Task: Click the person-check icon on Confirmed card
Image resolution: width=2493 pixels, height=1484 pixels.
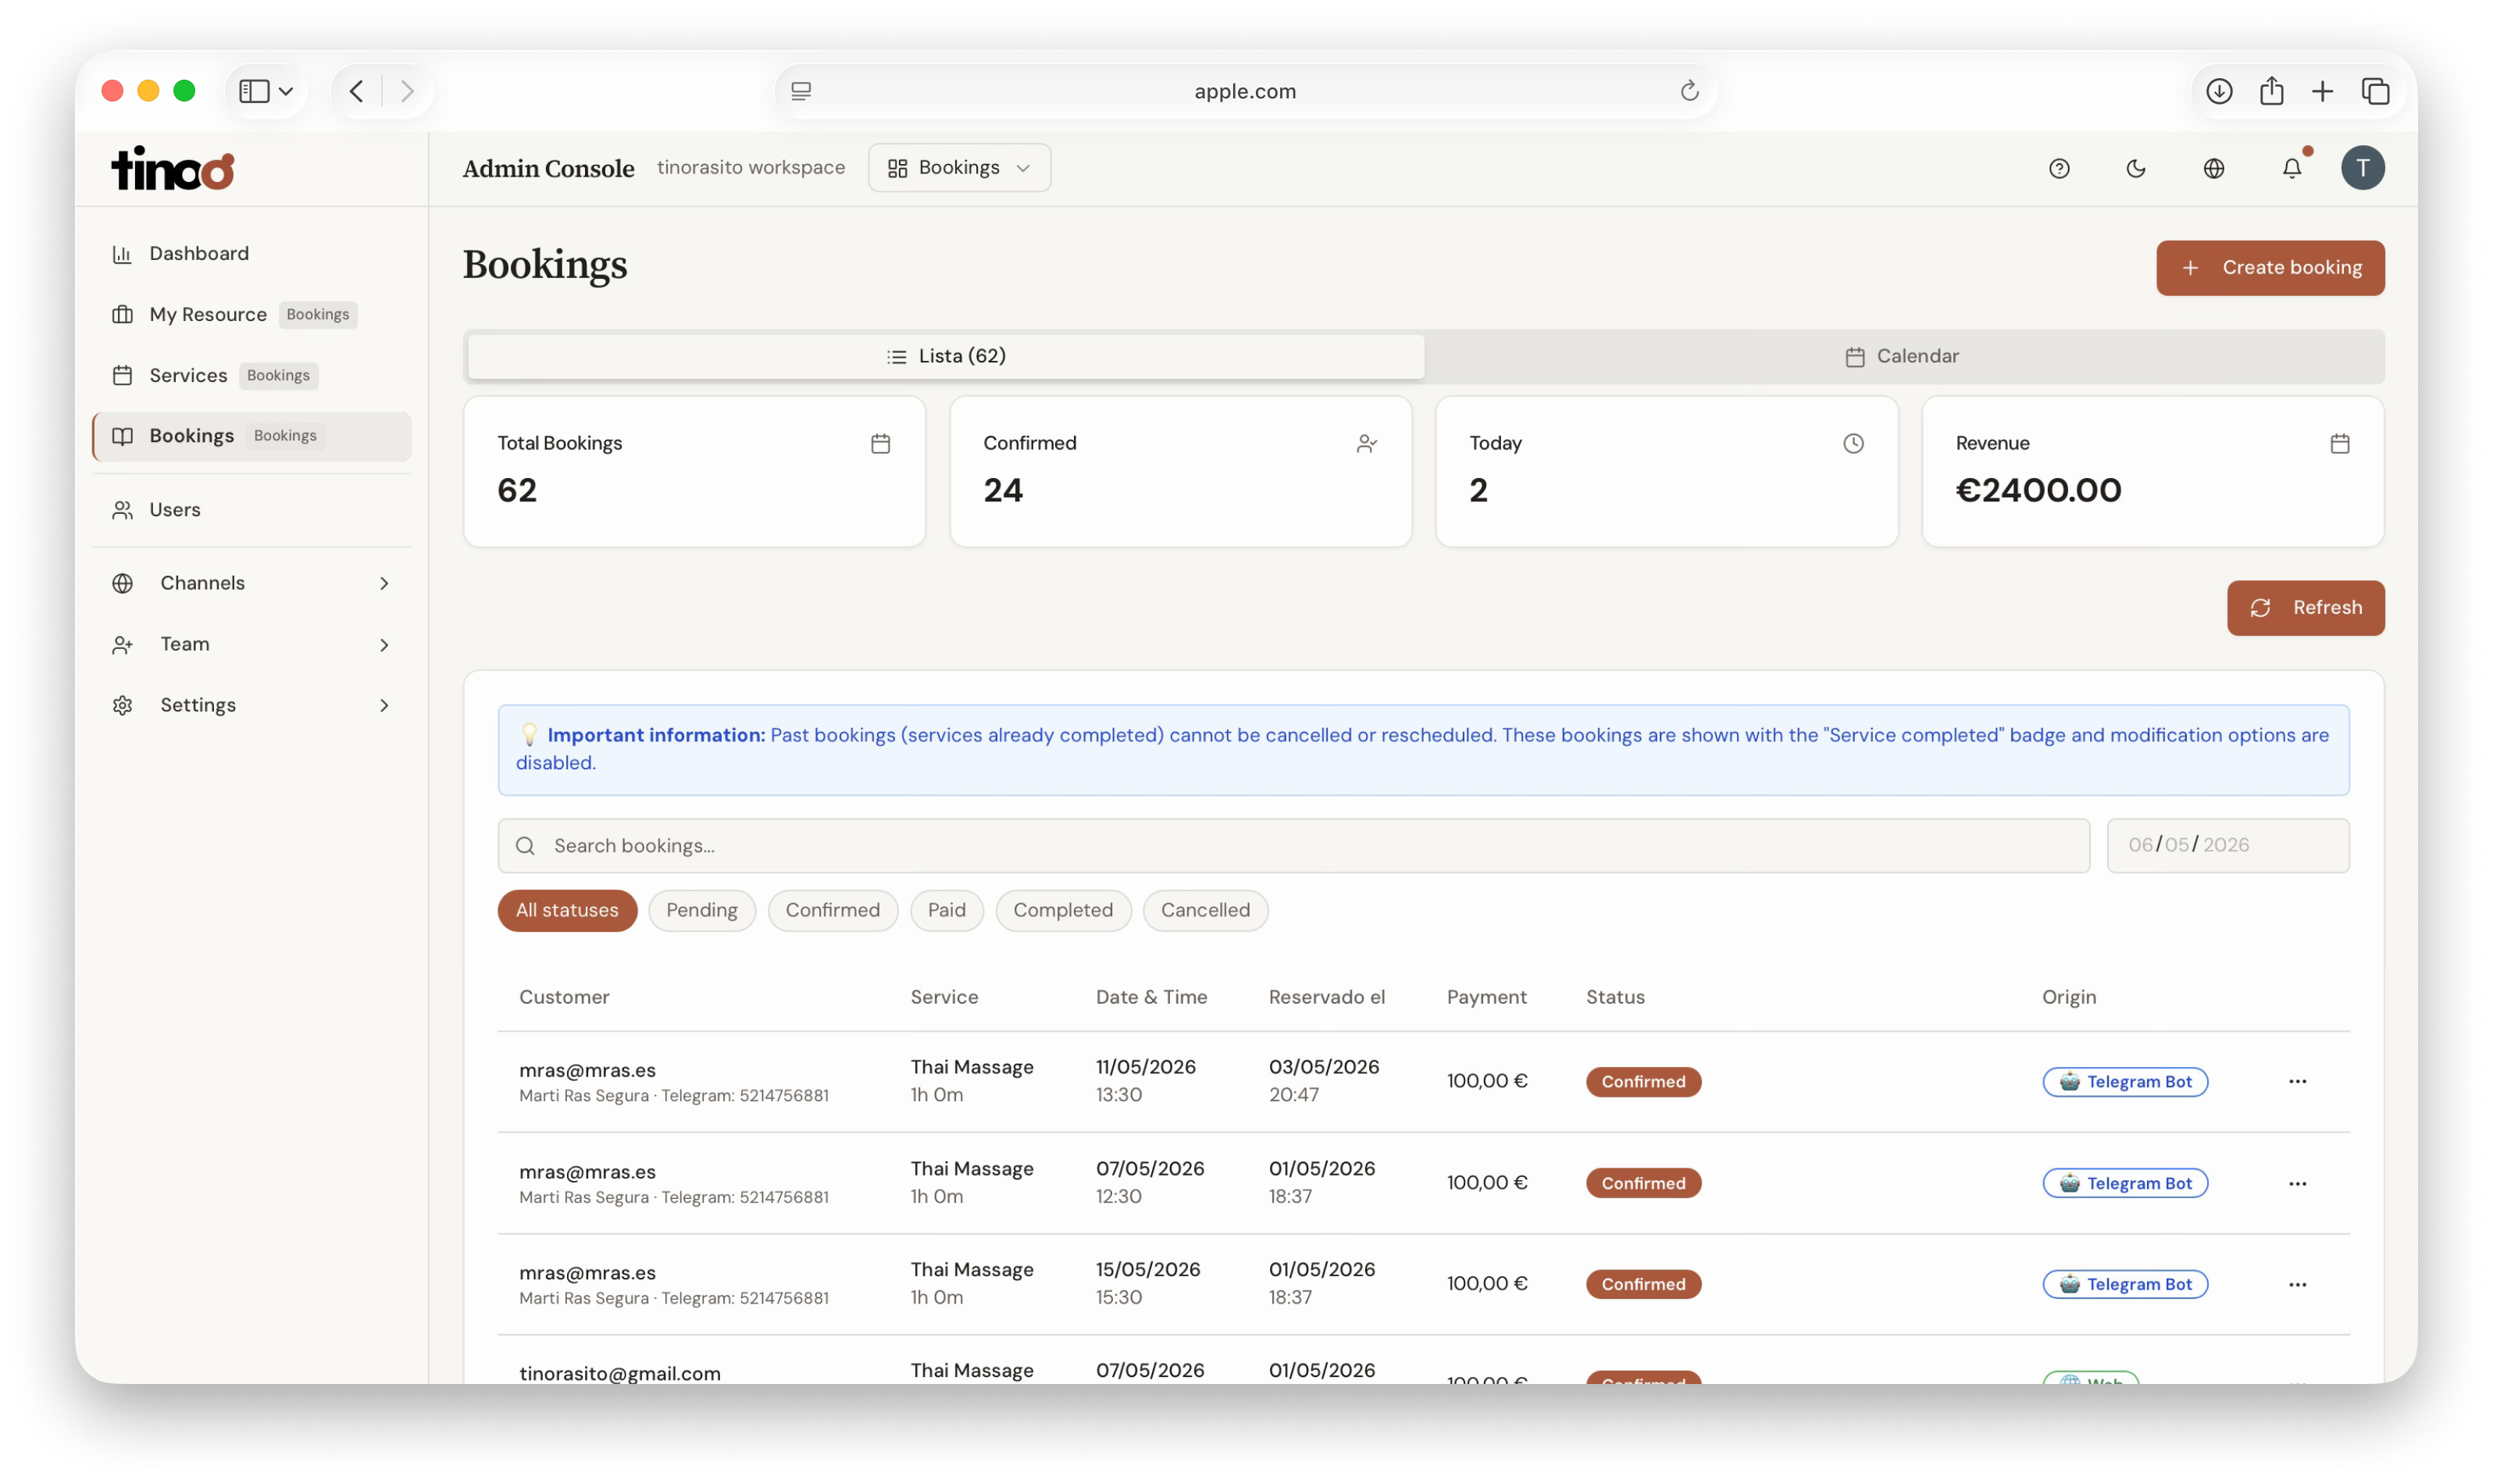Action: click(x=1366, y=443)
